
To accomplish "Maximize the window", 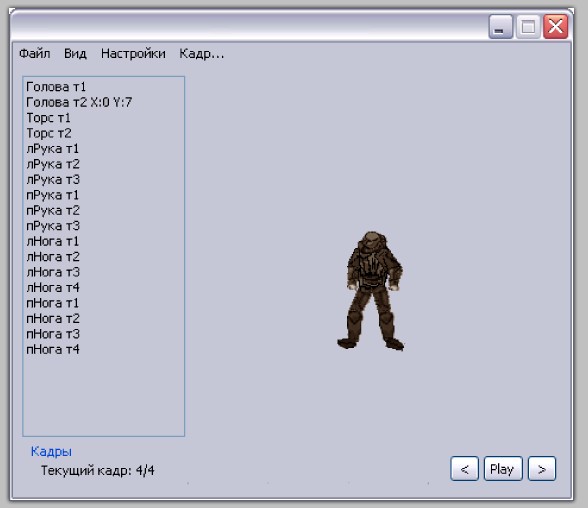I will coord(528,27).
